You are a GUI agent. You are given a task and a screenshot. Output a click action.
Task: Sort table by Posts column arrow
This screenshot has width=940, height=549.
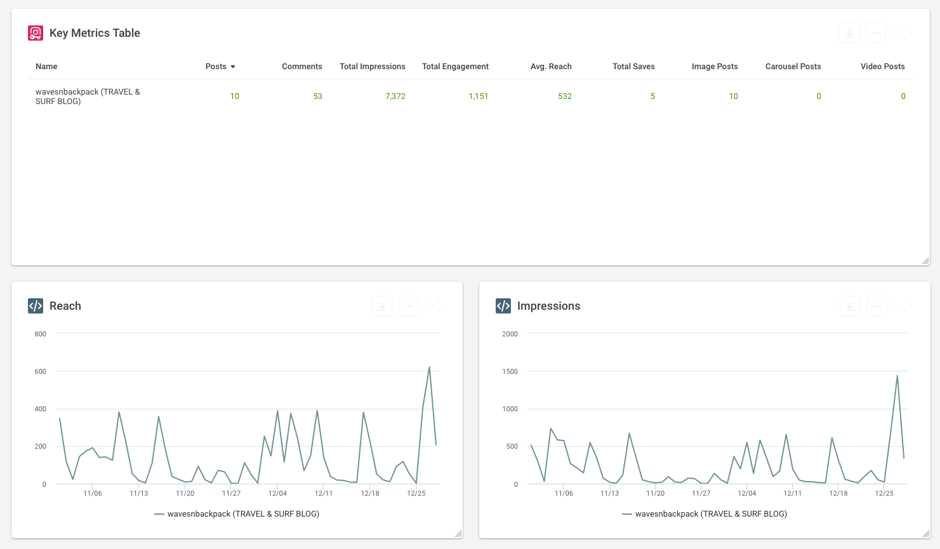[x=233, y=67]
